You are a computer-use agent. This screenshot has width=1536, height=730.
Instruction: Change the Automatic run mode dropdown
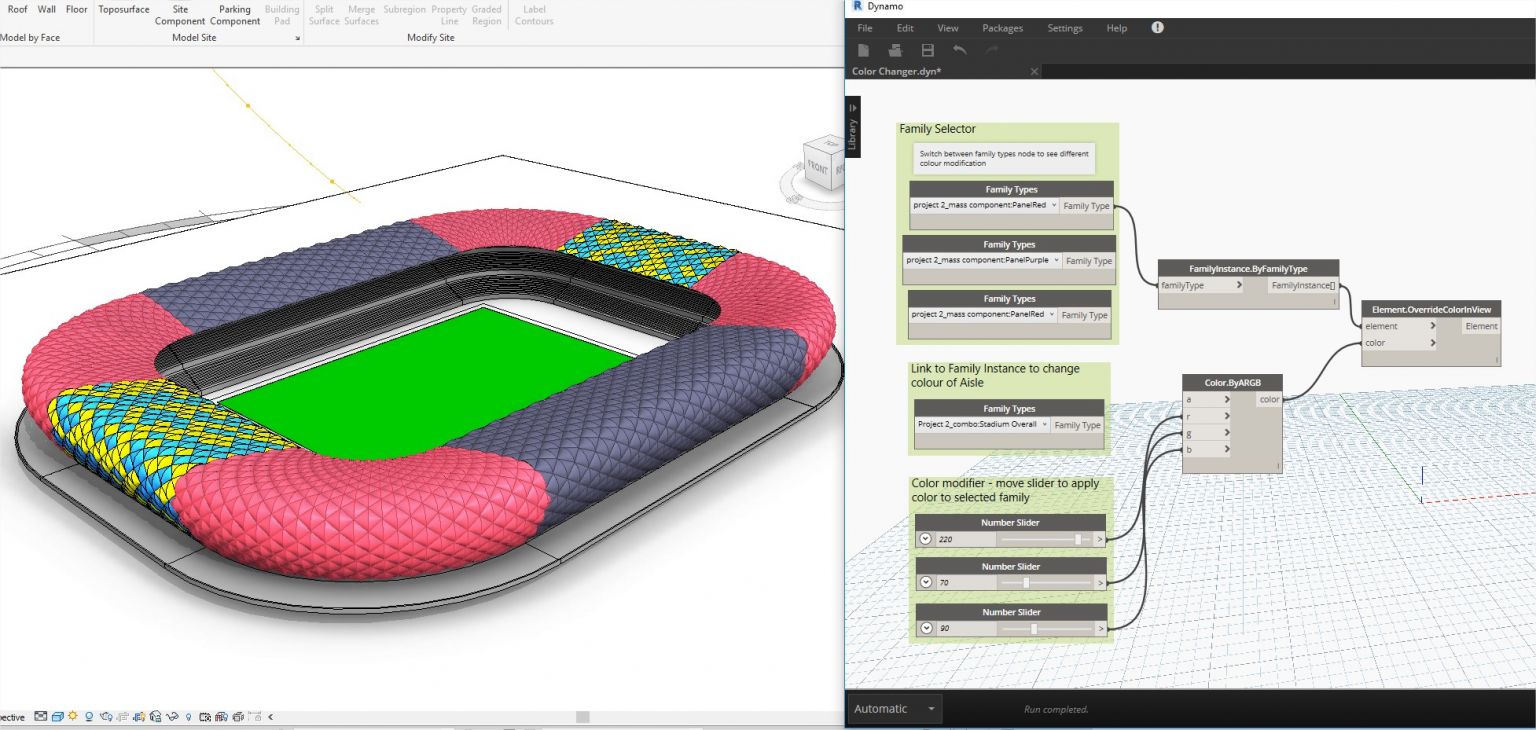(893, 708)
